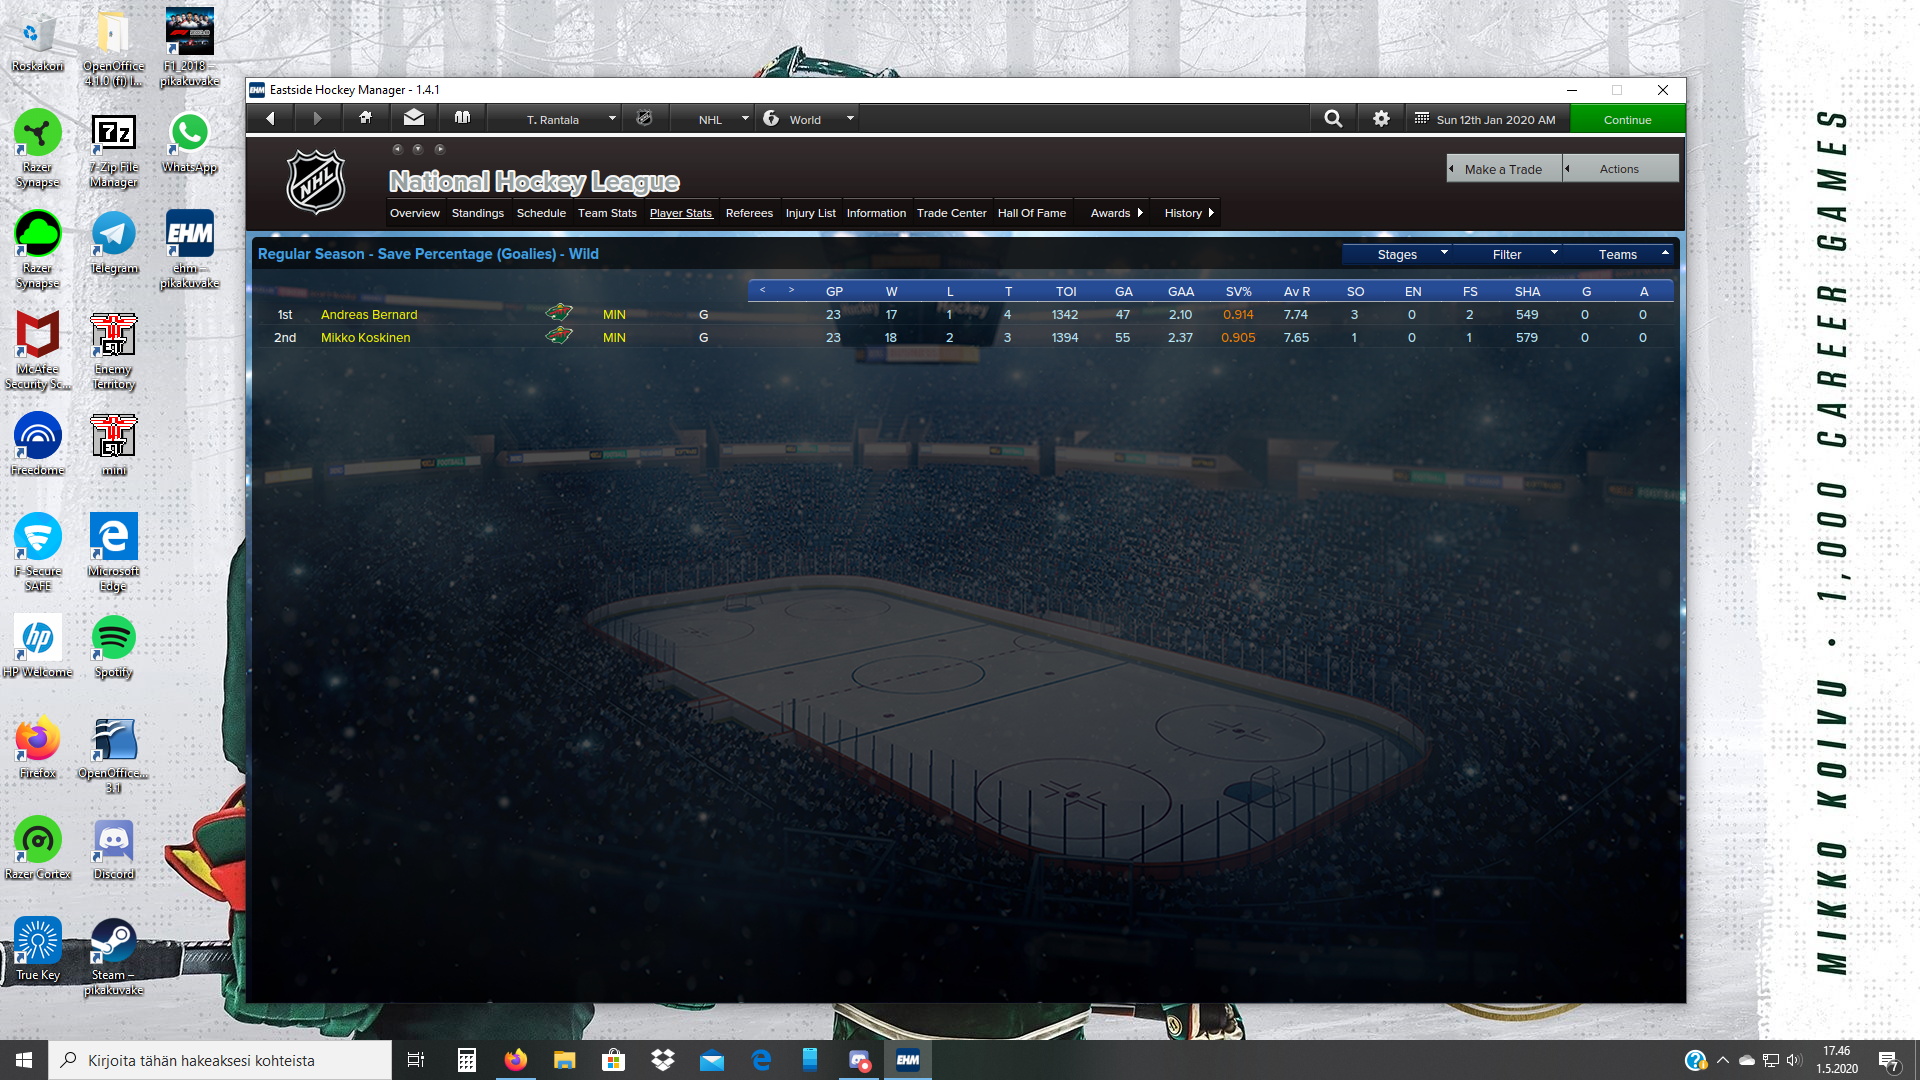Open the McAfee Security Scan desktop icon

point(38,350)
